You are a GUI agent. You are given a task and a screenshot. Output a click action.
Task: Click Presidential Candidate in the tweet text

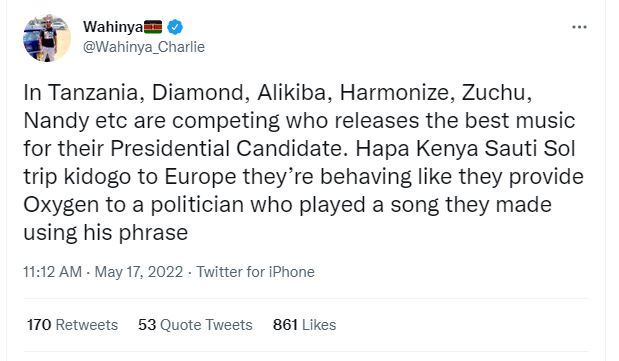tap(229, 149)
